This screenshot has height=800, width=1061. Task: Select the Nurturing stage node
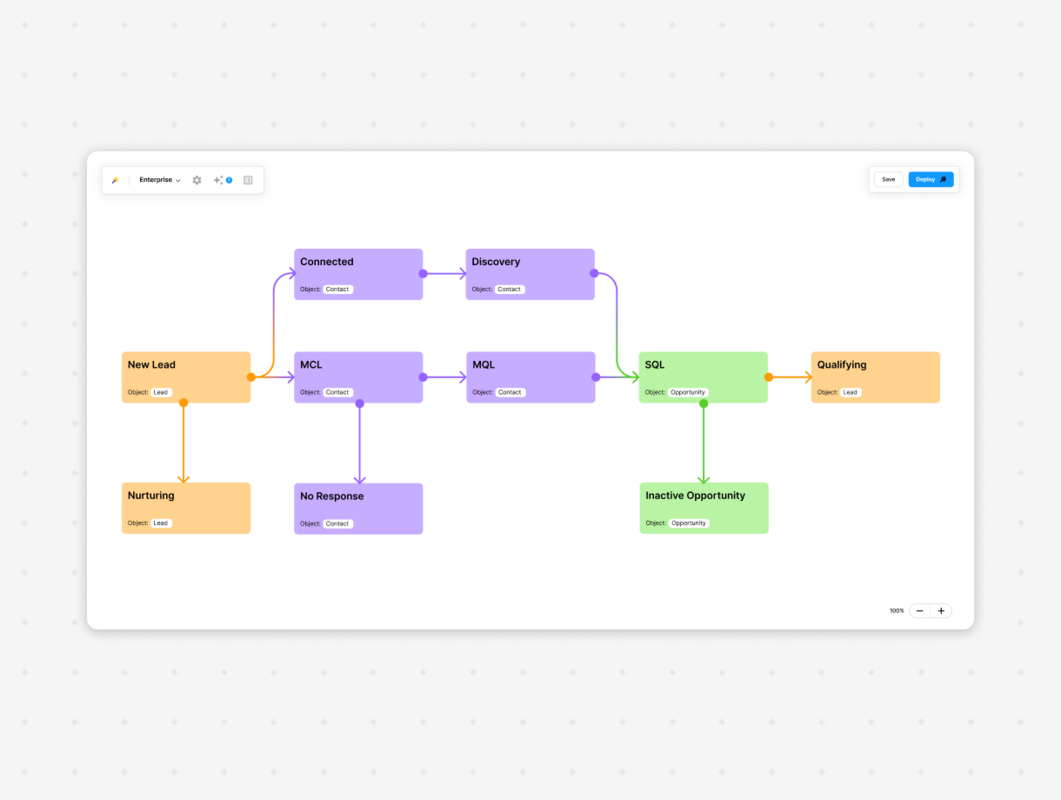(186, 508)
